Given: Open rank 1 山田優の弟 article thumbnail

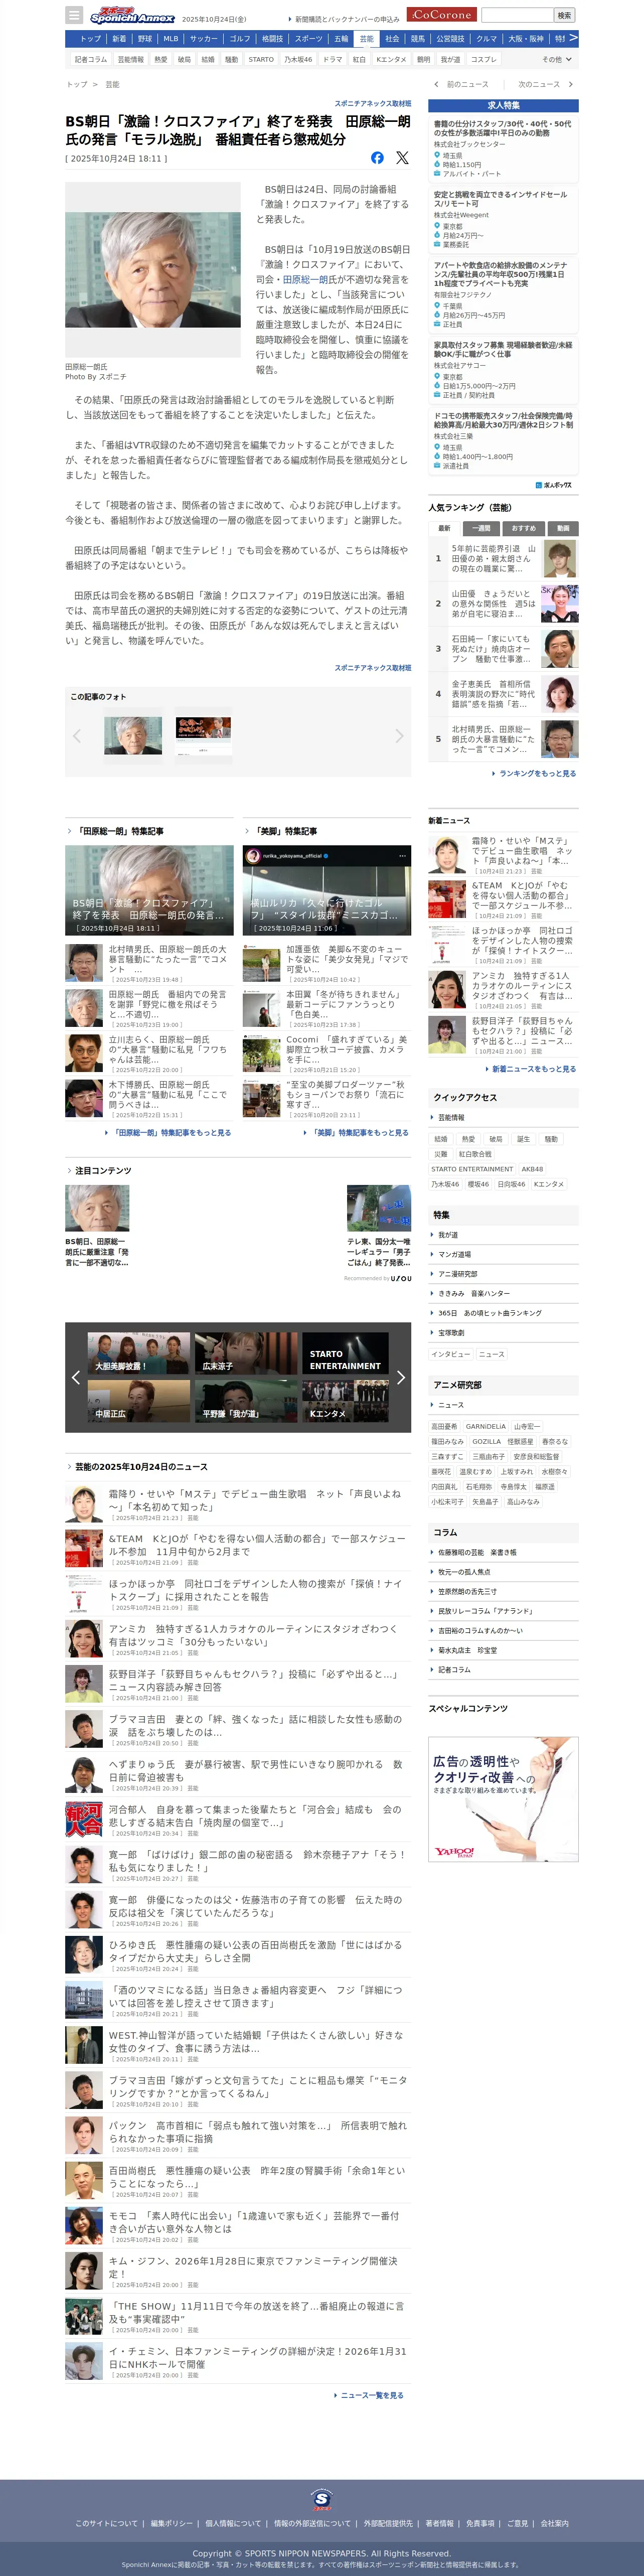Looking at the screenshot, I should (x=559, y=558).
